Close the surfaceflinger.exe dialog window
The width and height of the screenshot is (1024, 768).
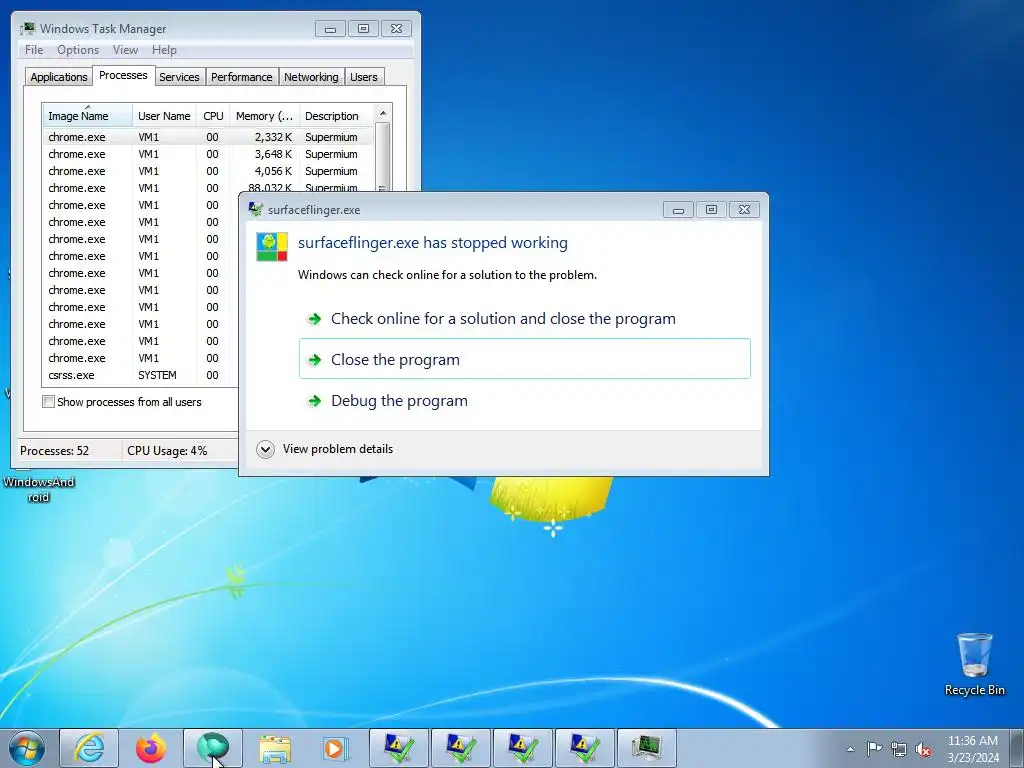[x=744, y=210]
